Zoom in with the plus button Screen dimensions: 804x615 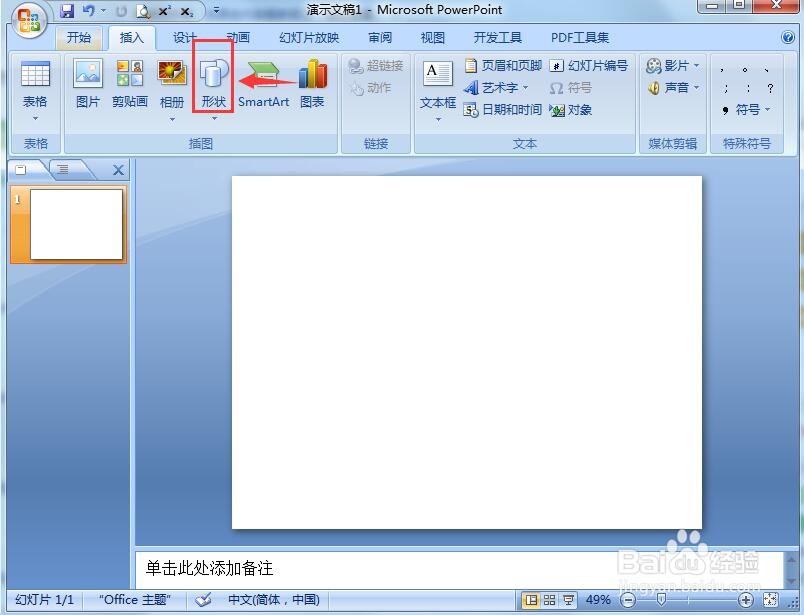pyautogui.click(x=746, y=600)
